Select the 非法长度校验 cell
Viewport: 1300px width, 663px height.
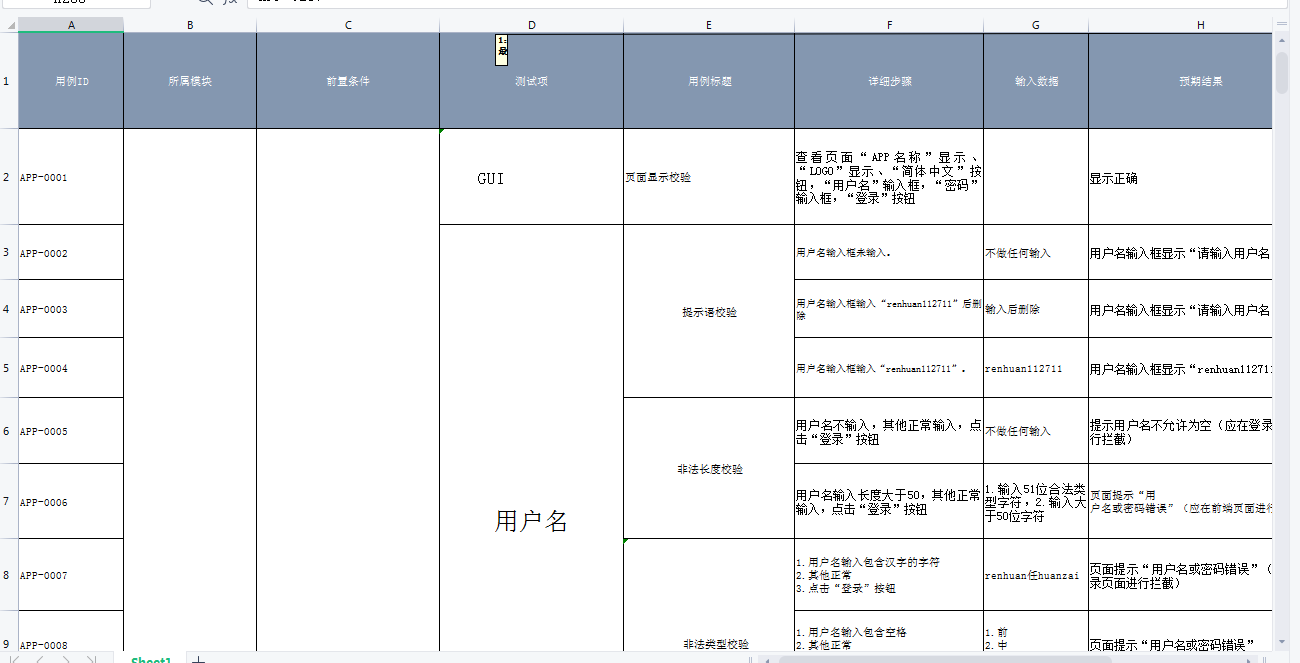(709, 468)
